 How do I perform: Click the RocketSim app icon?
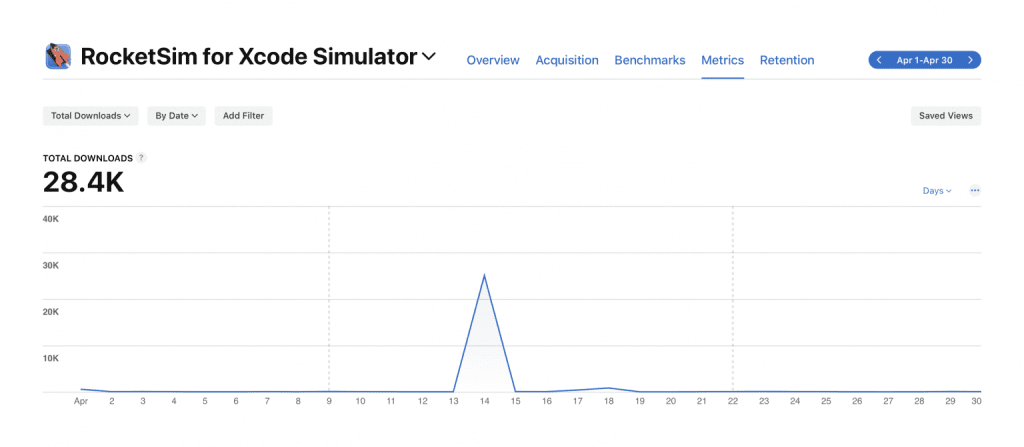pos(58,56)
